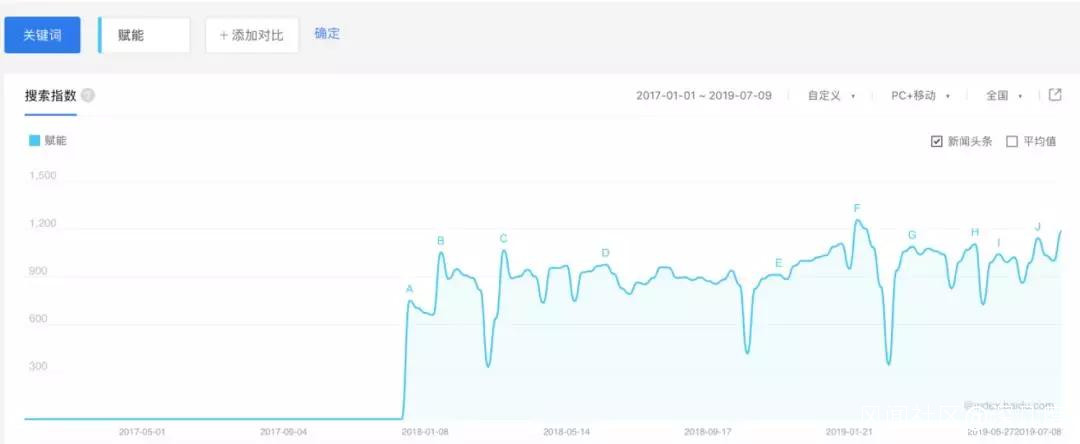Click the 1,200 y-axis value
Viewport: 1080px width, 444px height.
click(43, 224)
